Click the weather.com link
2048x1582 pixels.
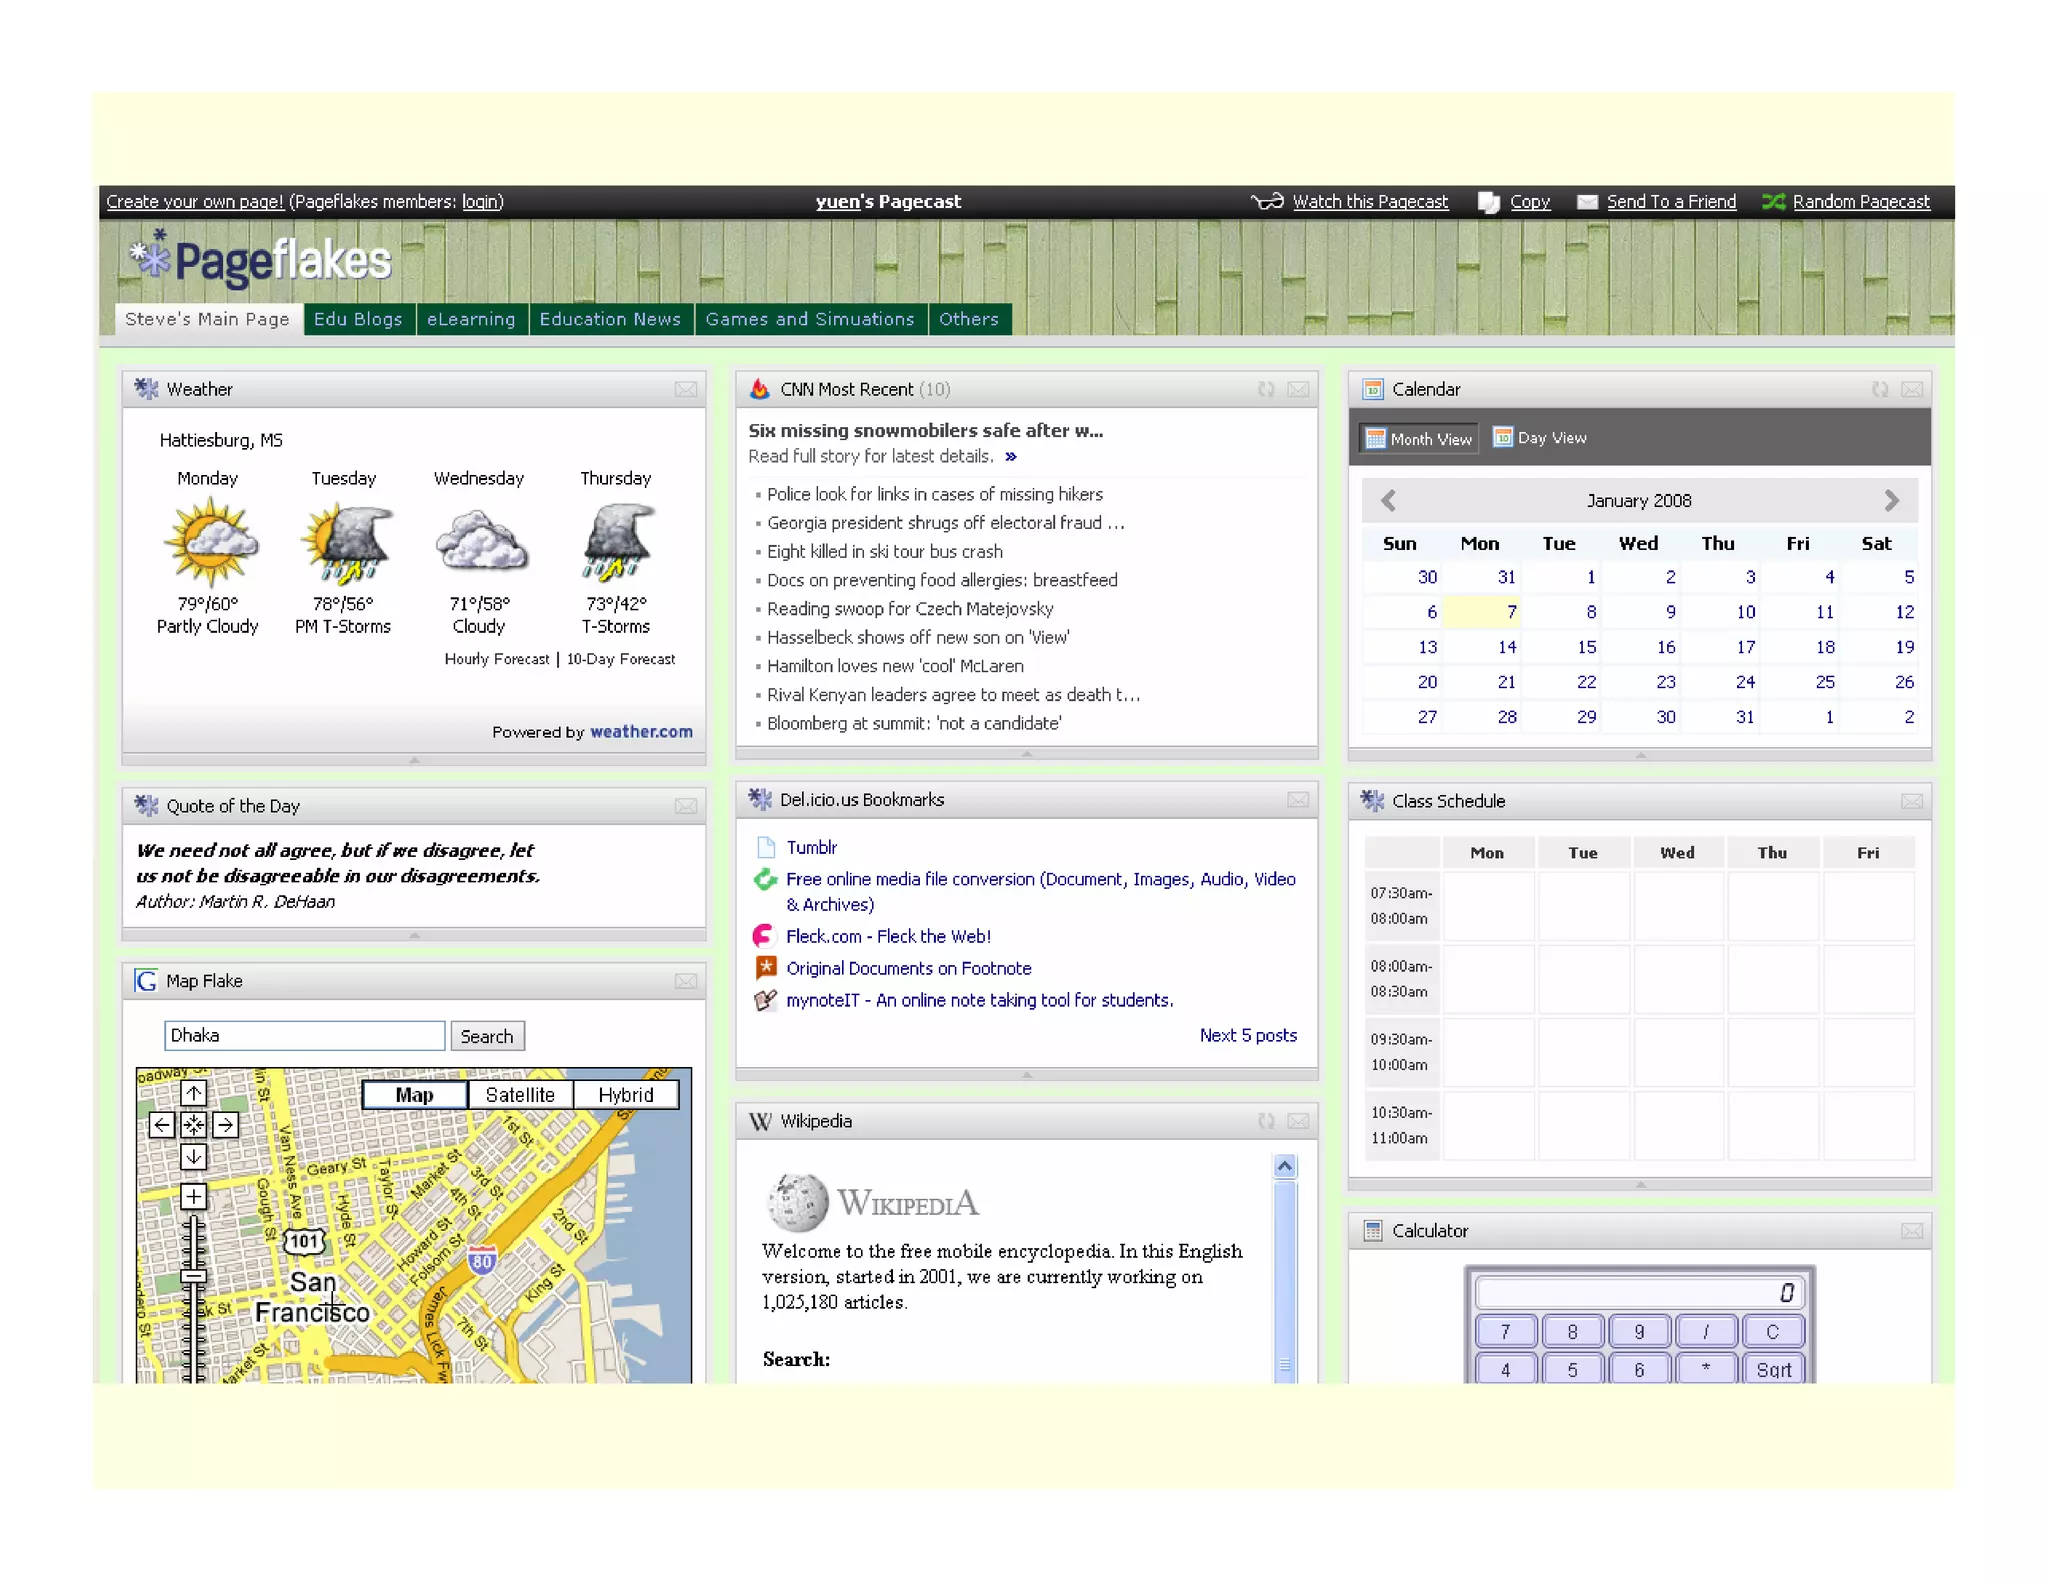[x=641, y=732]
